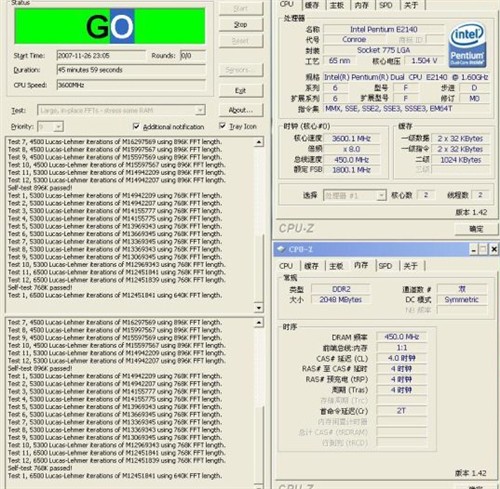The image size is (500, 489).
Task: Click the FSB:DRAM ratio value 1:1
Action: coord(402,348)
